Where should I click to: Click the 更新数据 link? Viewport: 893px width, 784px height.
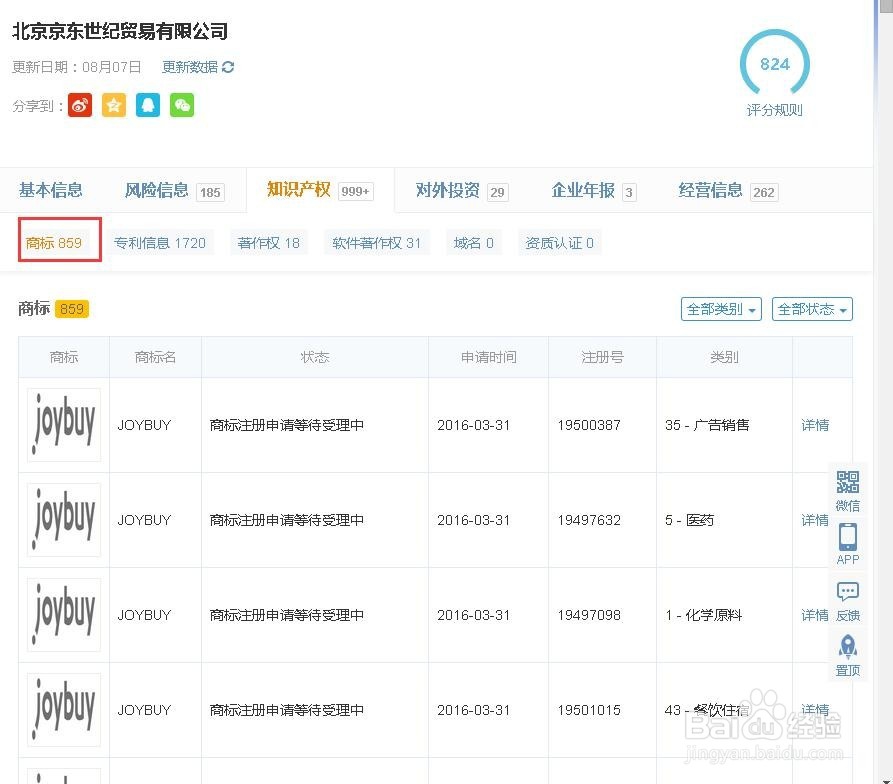coord(190,67)
